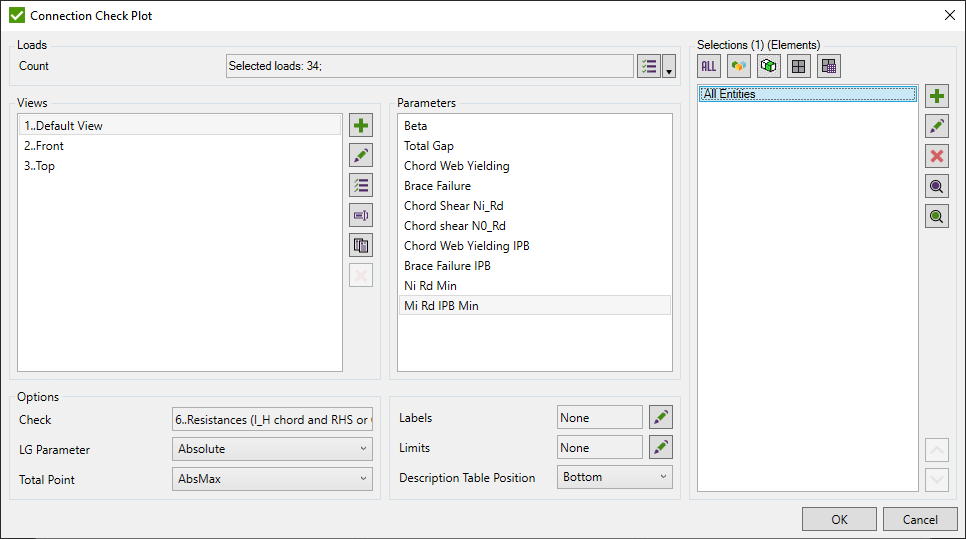The height and width of the screenshot is (539, 966).
Task: Click the pencil edit icon beside Views list
Action: (x=361, y=156)
